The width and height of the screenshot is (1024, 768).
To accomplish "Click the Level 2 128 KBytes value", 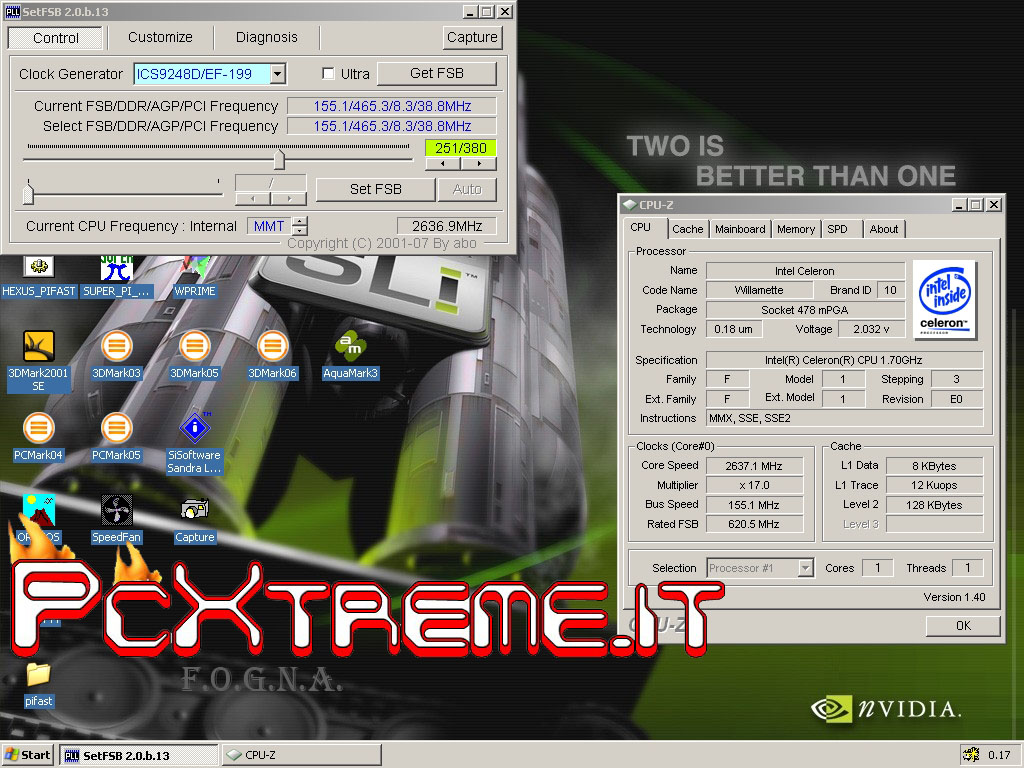I will pos(934,505).
